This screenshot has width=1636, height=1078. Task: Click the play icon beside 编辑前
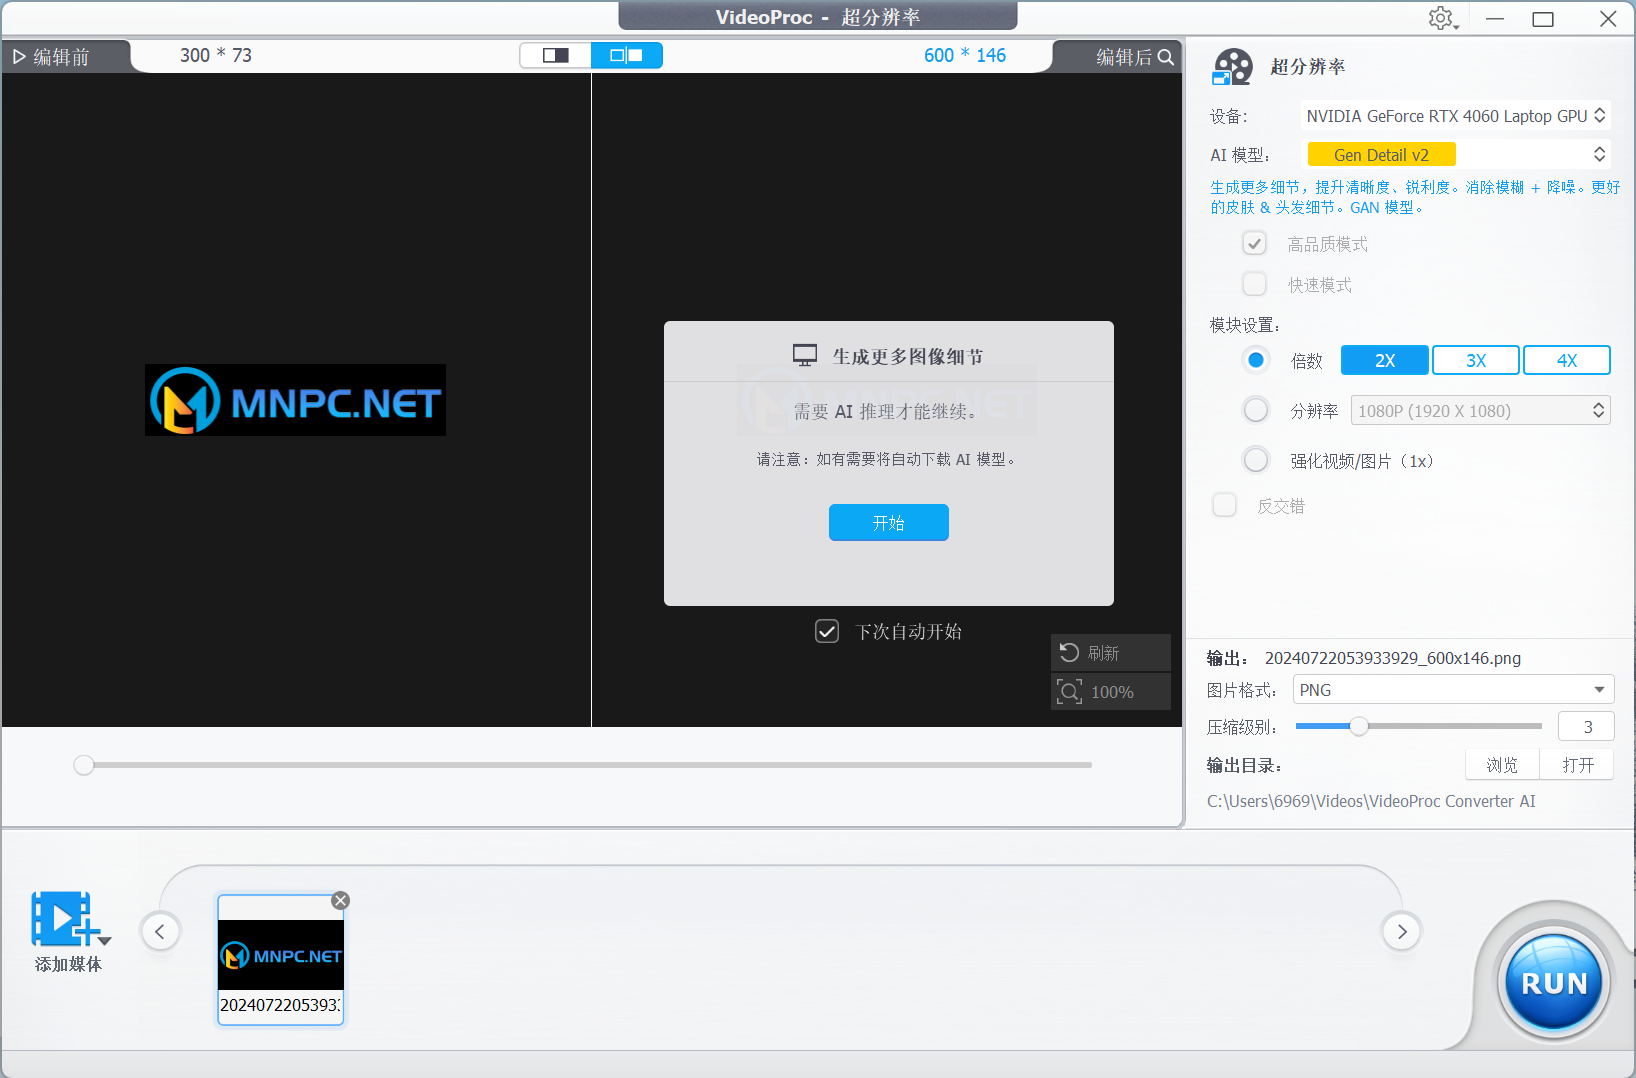19,57
